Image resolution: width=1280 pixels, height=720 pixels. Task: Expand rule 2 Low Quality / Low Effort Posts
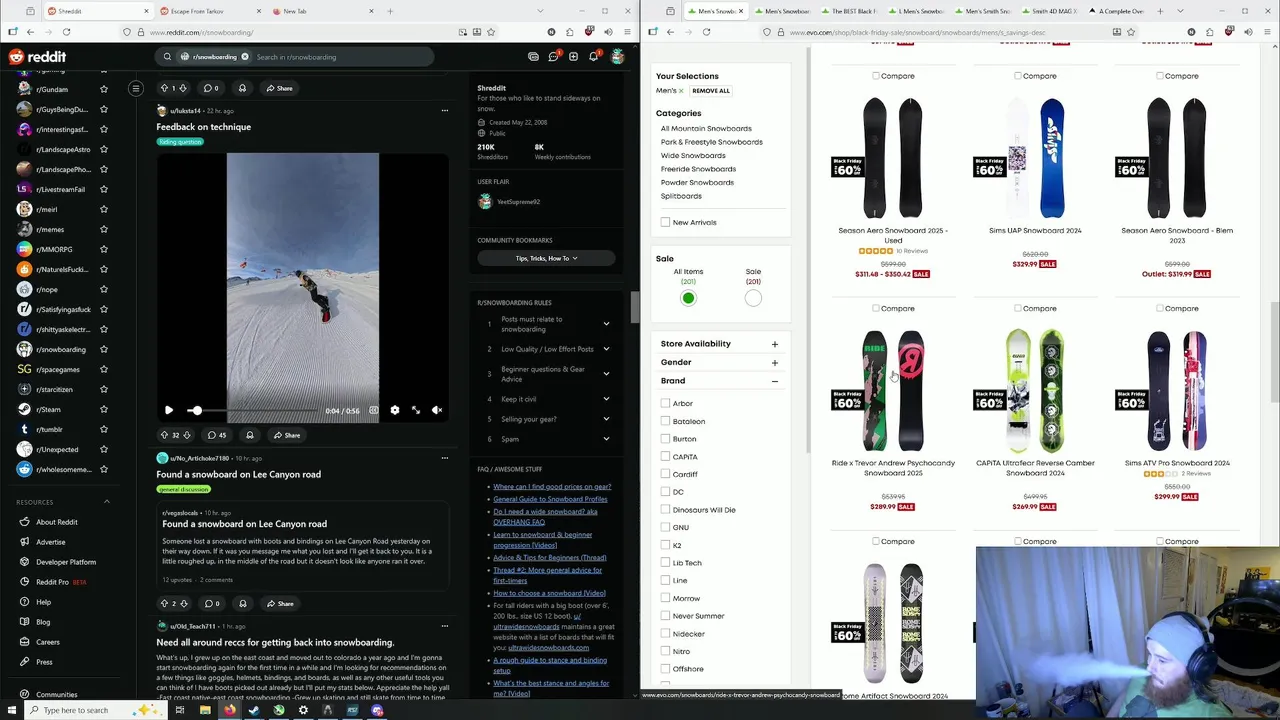pos(606,349)
